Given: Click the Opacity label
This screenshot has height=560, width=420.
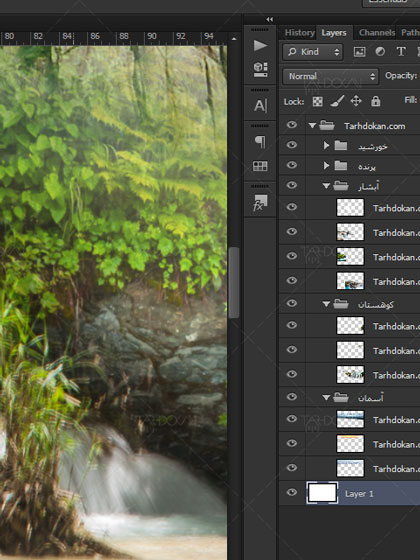Looking at the screenshot, I should point(401,76).
